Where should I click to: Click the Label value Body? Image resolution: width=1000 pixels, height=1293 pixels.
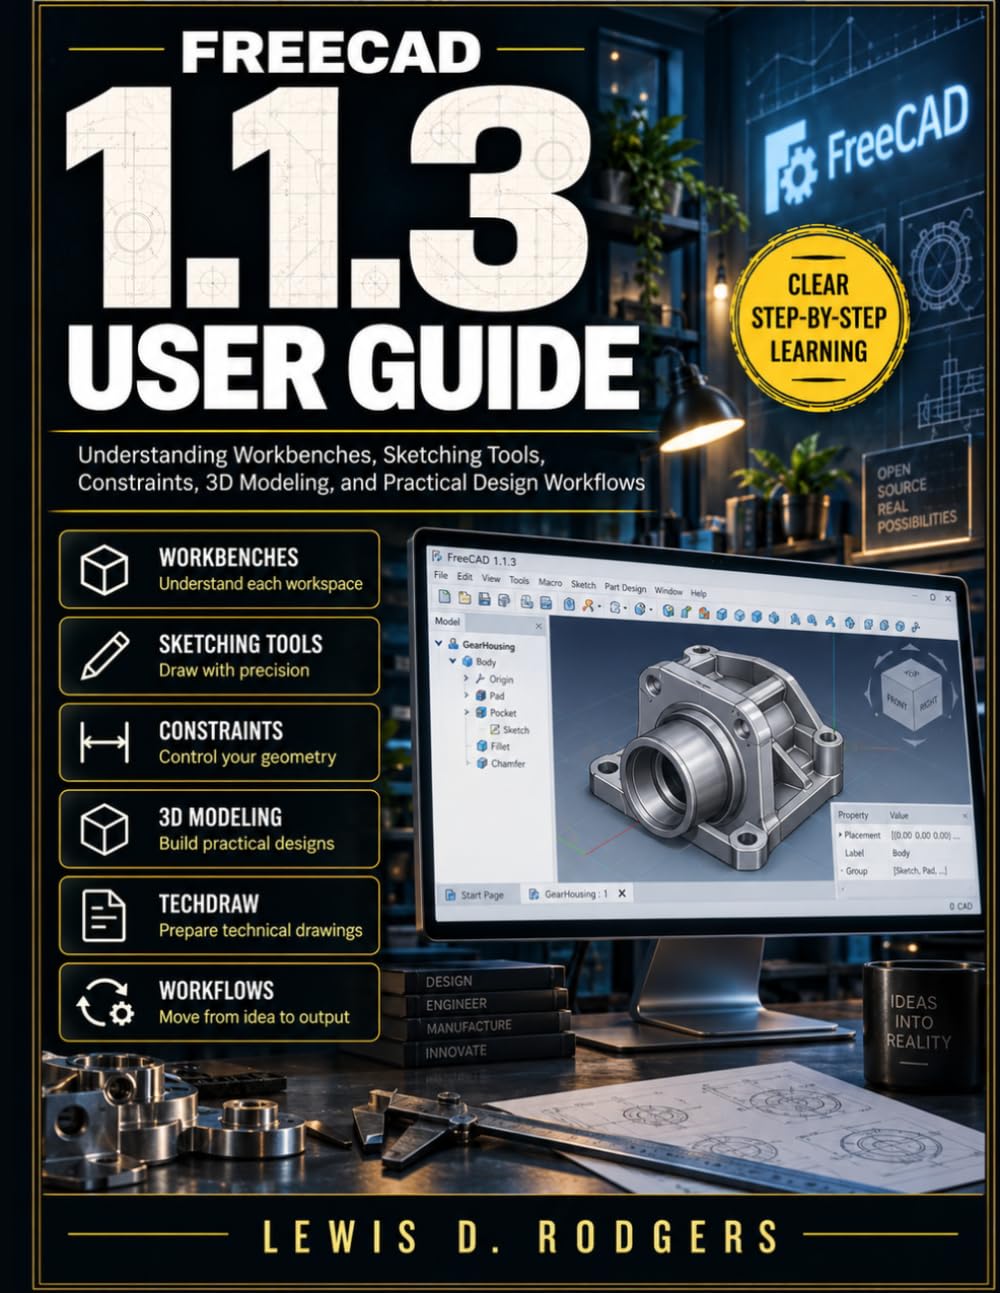pos(901,853)
